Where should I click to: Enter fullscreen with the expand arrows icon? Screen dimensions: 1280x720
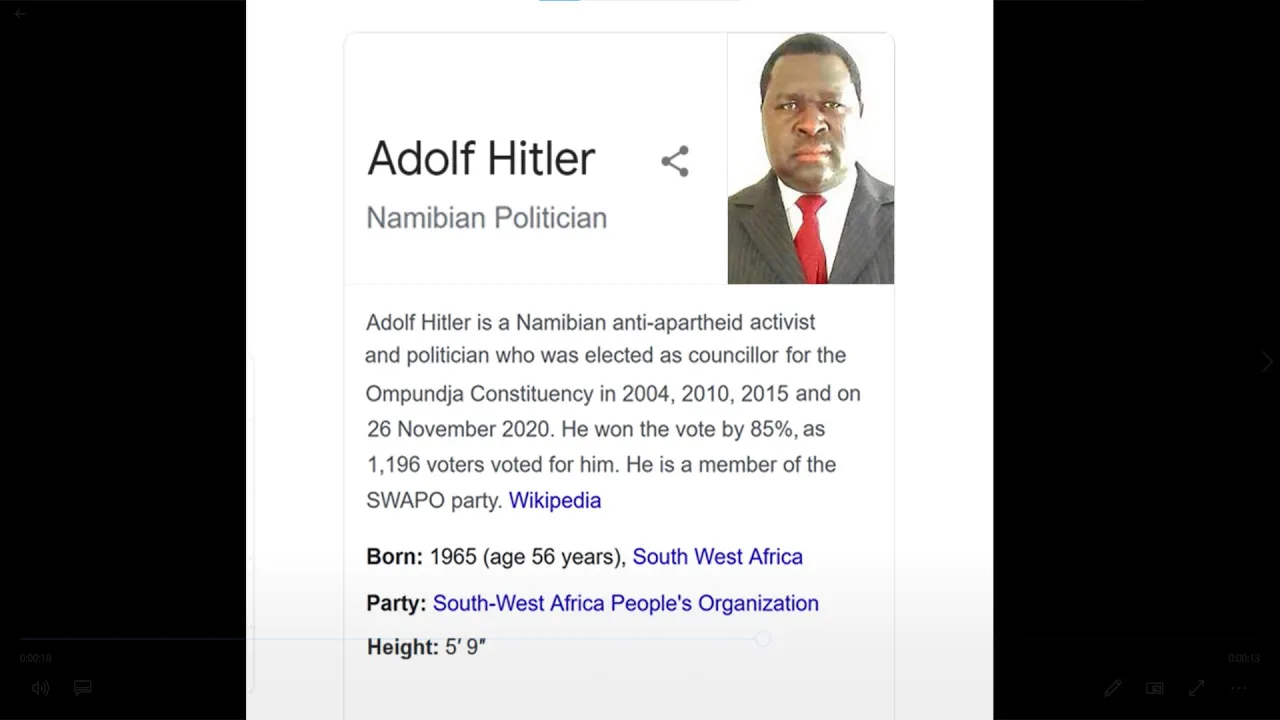pos(1196,688)
